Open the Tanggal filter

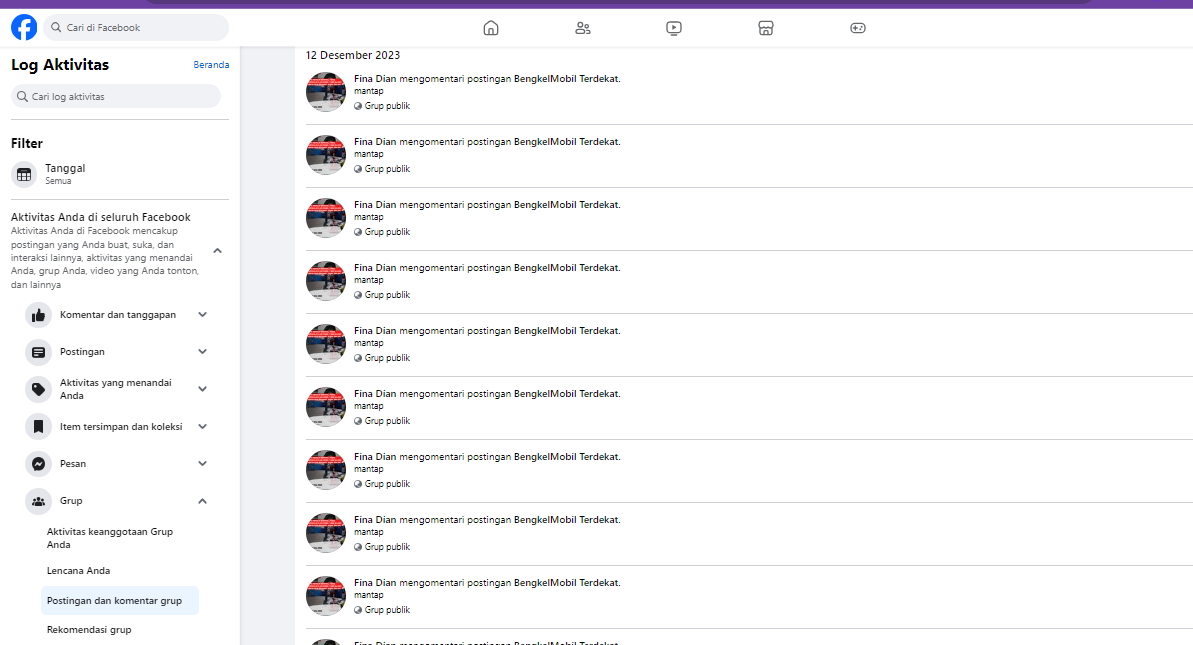pyautogui.click(x=119, y=174)
